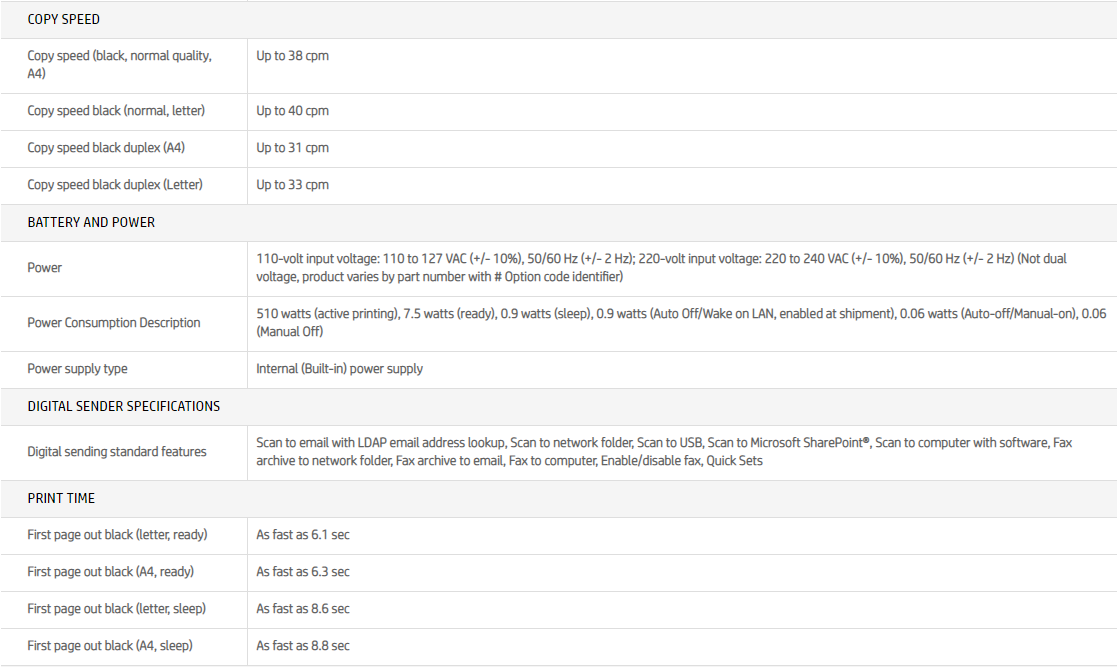Click 'First page out black (A4, sleep)' label

110,645
